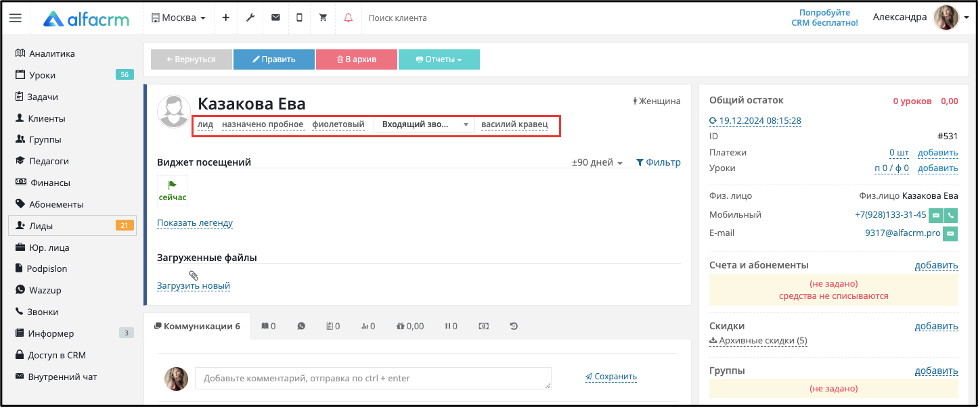Click the green сейчас flag in visits widget

172,190
